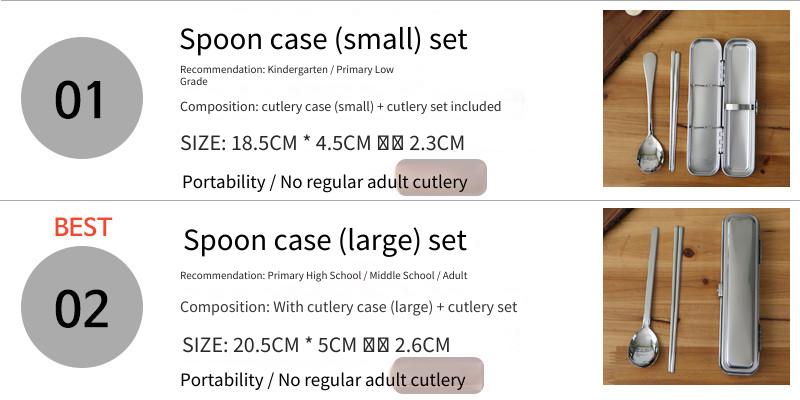Click the large set's Portability text

tap(222, 380)
